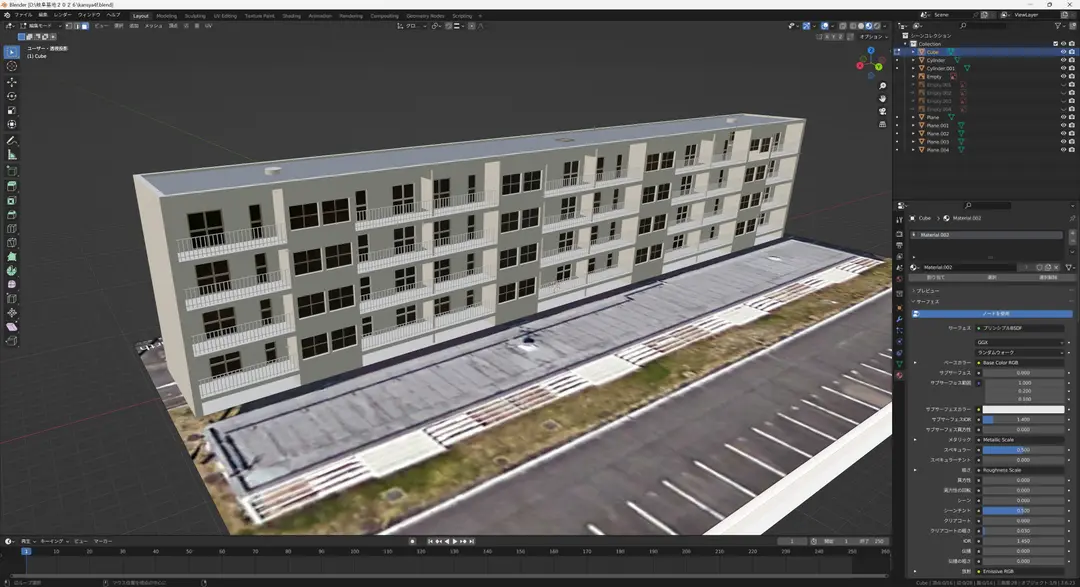Disable rendering of Plane.004 camera icon
Screen dimensions: 1080x587
[1072, 150]
